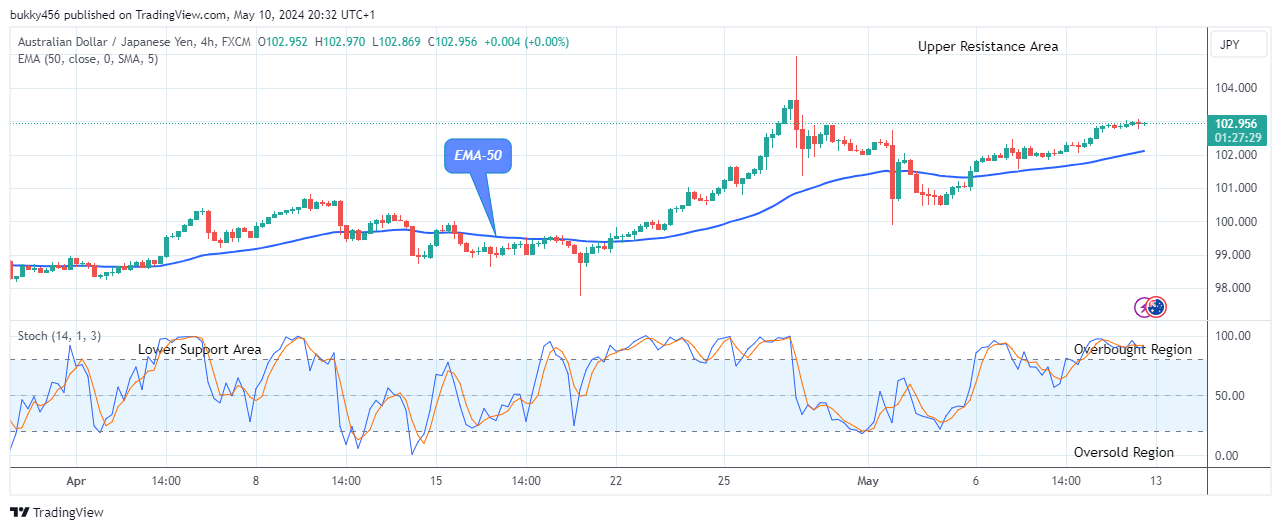Click the 104.000 price axis label
This screenshot has width=1281, height=530.
(x=1238, y=88)
